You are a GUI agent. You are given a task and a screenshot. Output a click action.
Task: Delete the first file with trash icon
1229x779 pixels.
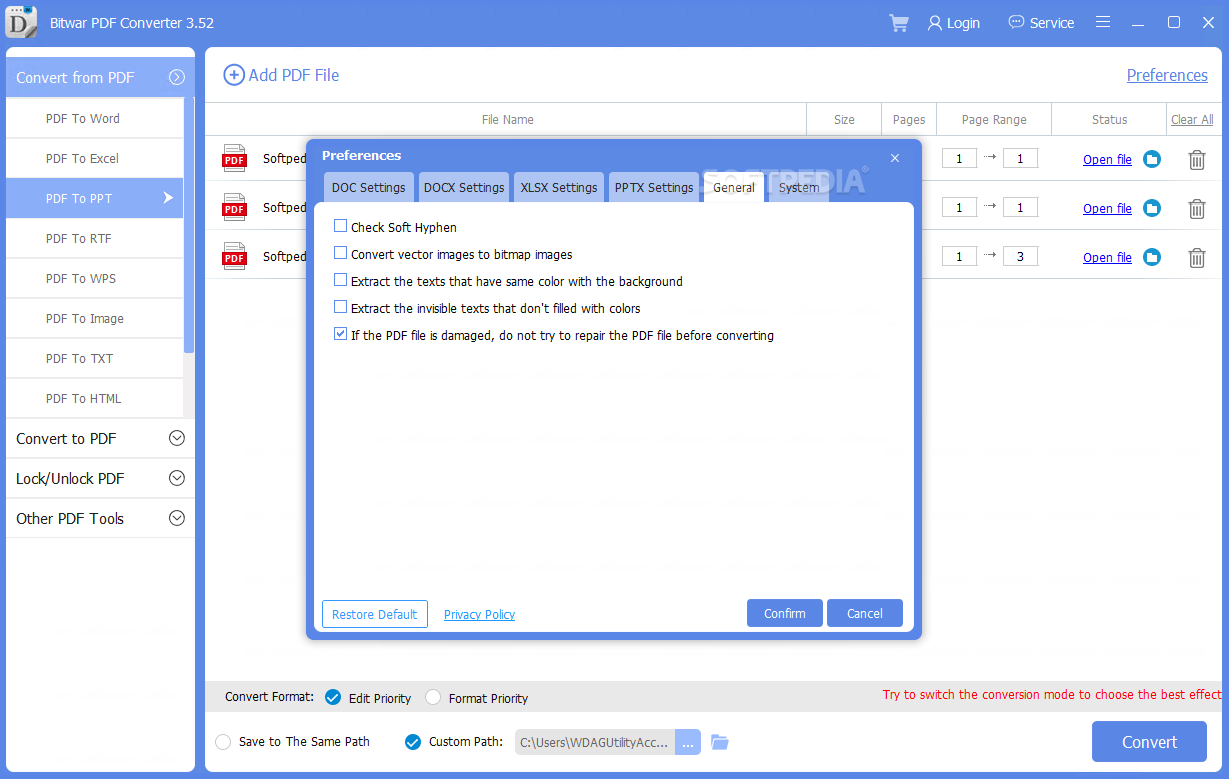1196,160
